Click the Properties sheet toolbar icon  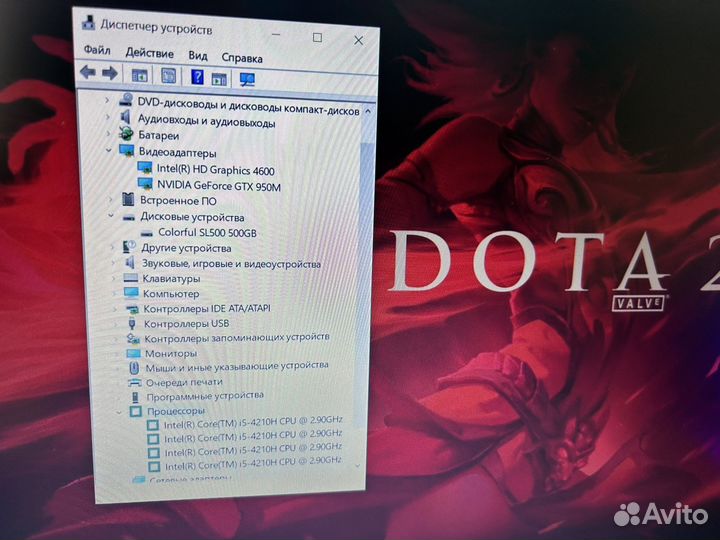tap(169, 75)
